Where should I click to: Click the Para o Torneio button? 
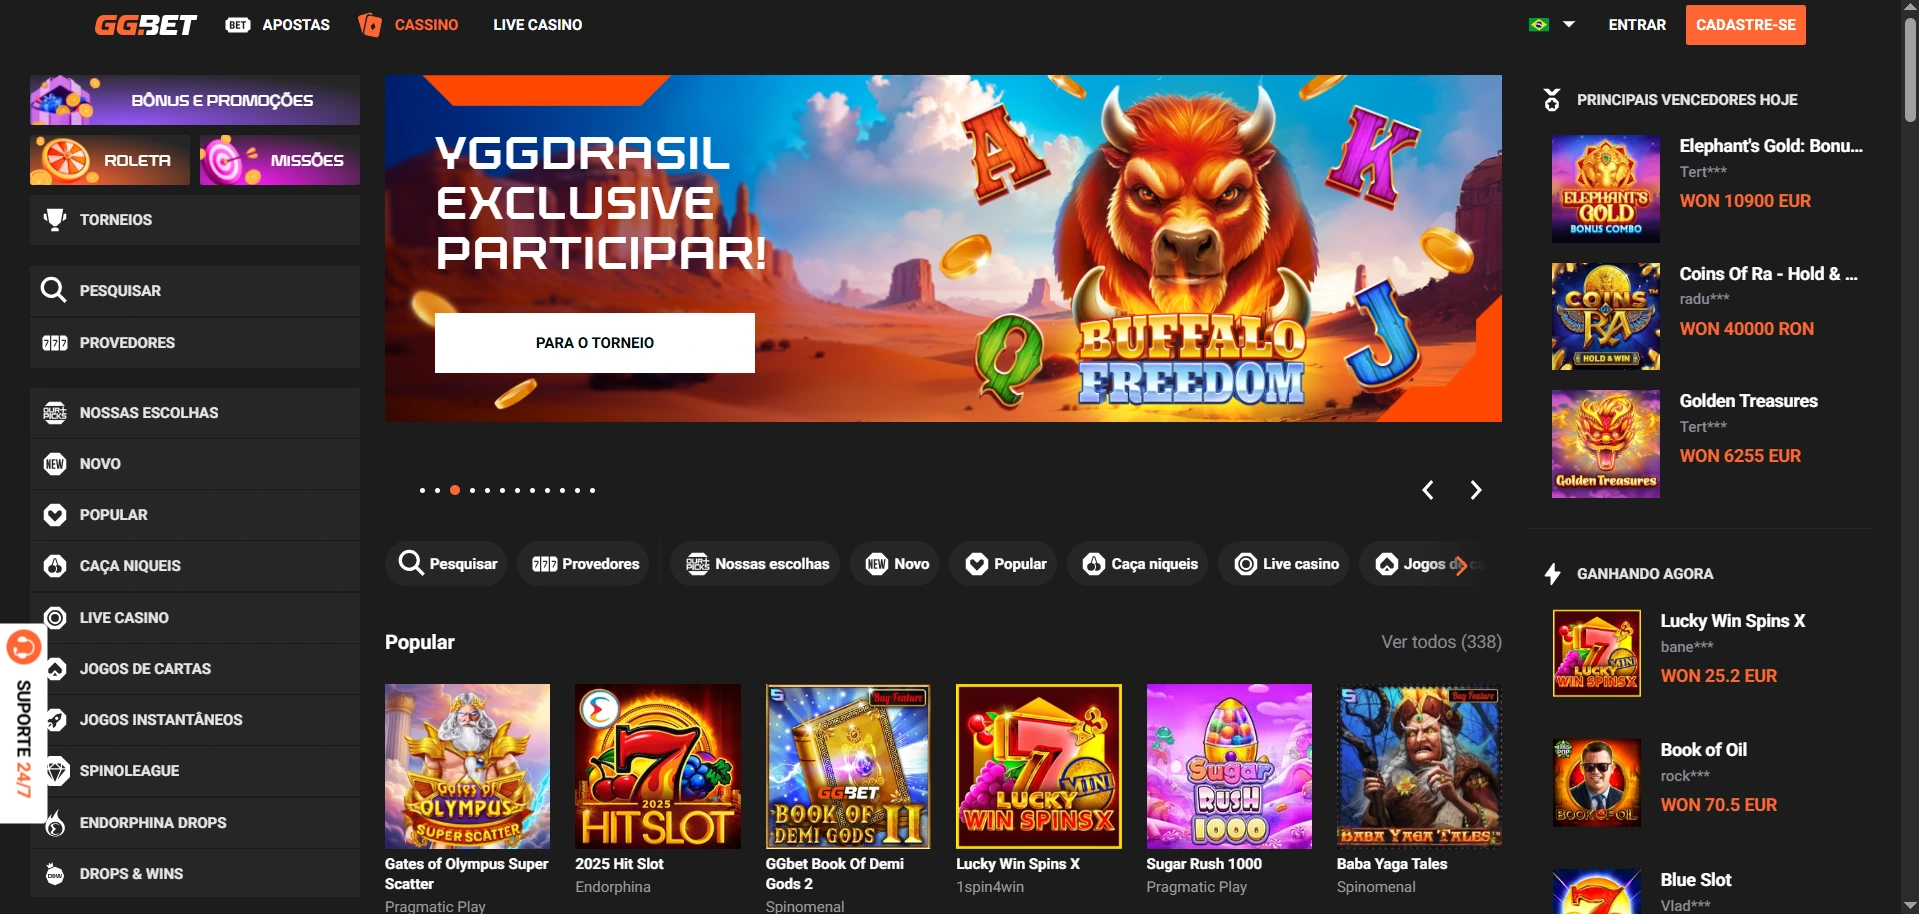click(595, 343)
